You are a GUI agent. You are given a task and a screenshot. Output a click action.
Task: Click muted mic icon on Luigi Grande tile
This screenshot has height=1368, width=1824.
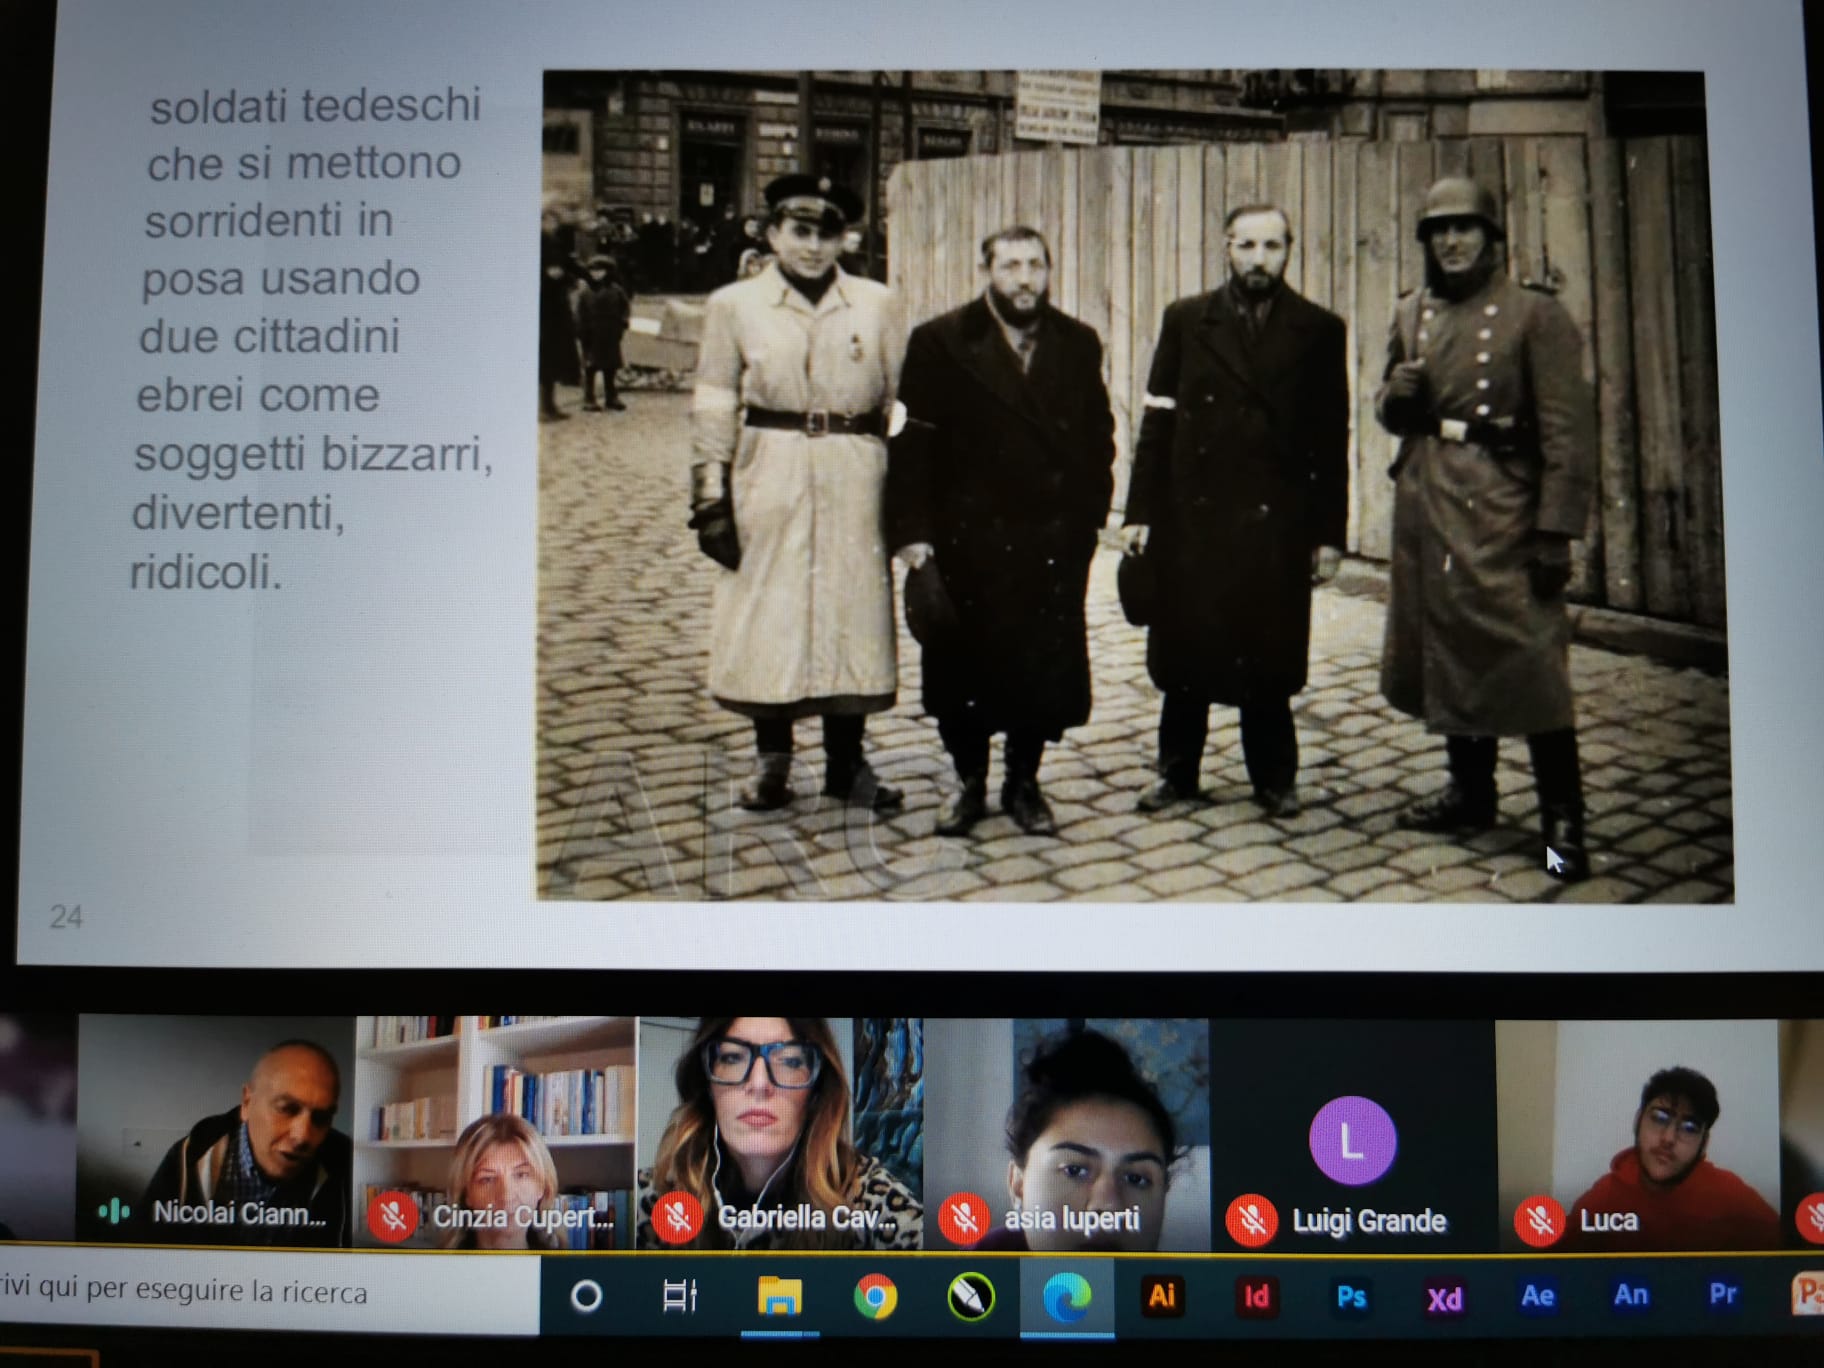click(x=1252, y=1220)
